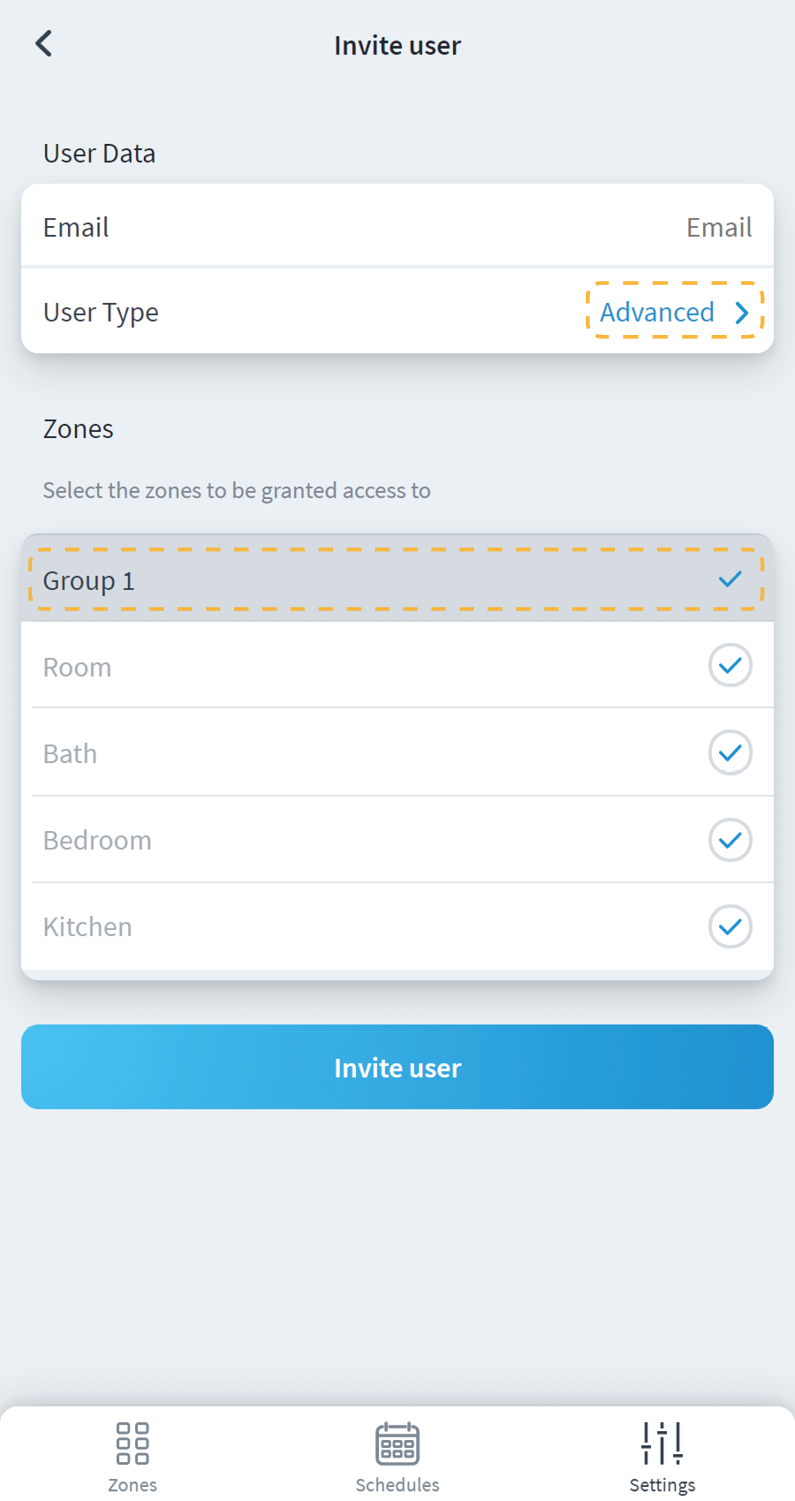This screenshot has height=1501, width=795.
Task: Deselect all zones via Group 1 checkmark
Action: coord(730,579)
